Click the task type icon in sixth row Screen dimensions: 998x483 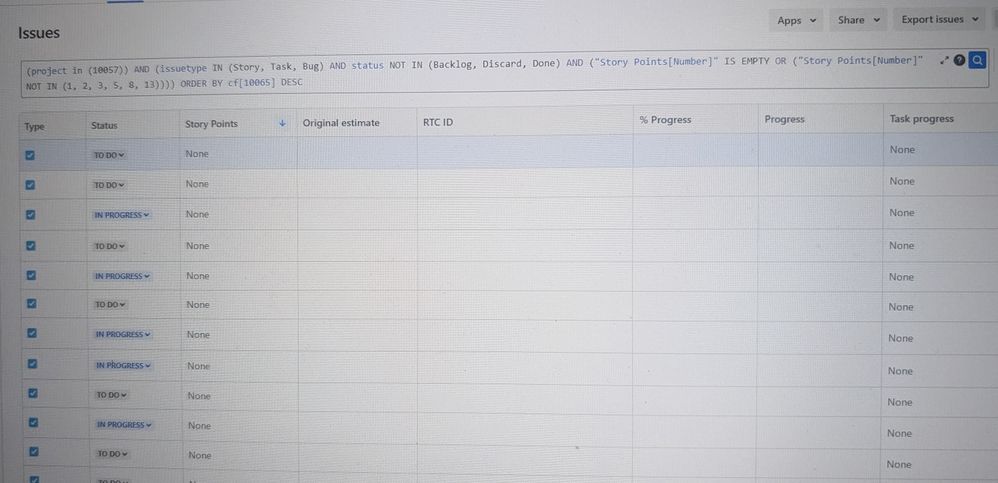tap(32, 304)
